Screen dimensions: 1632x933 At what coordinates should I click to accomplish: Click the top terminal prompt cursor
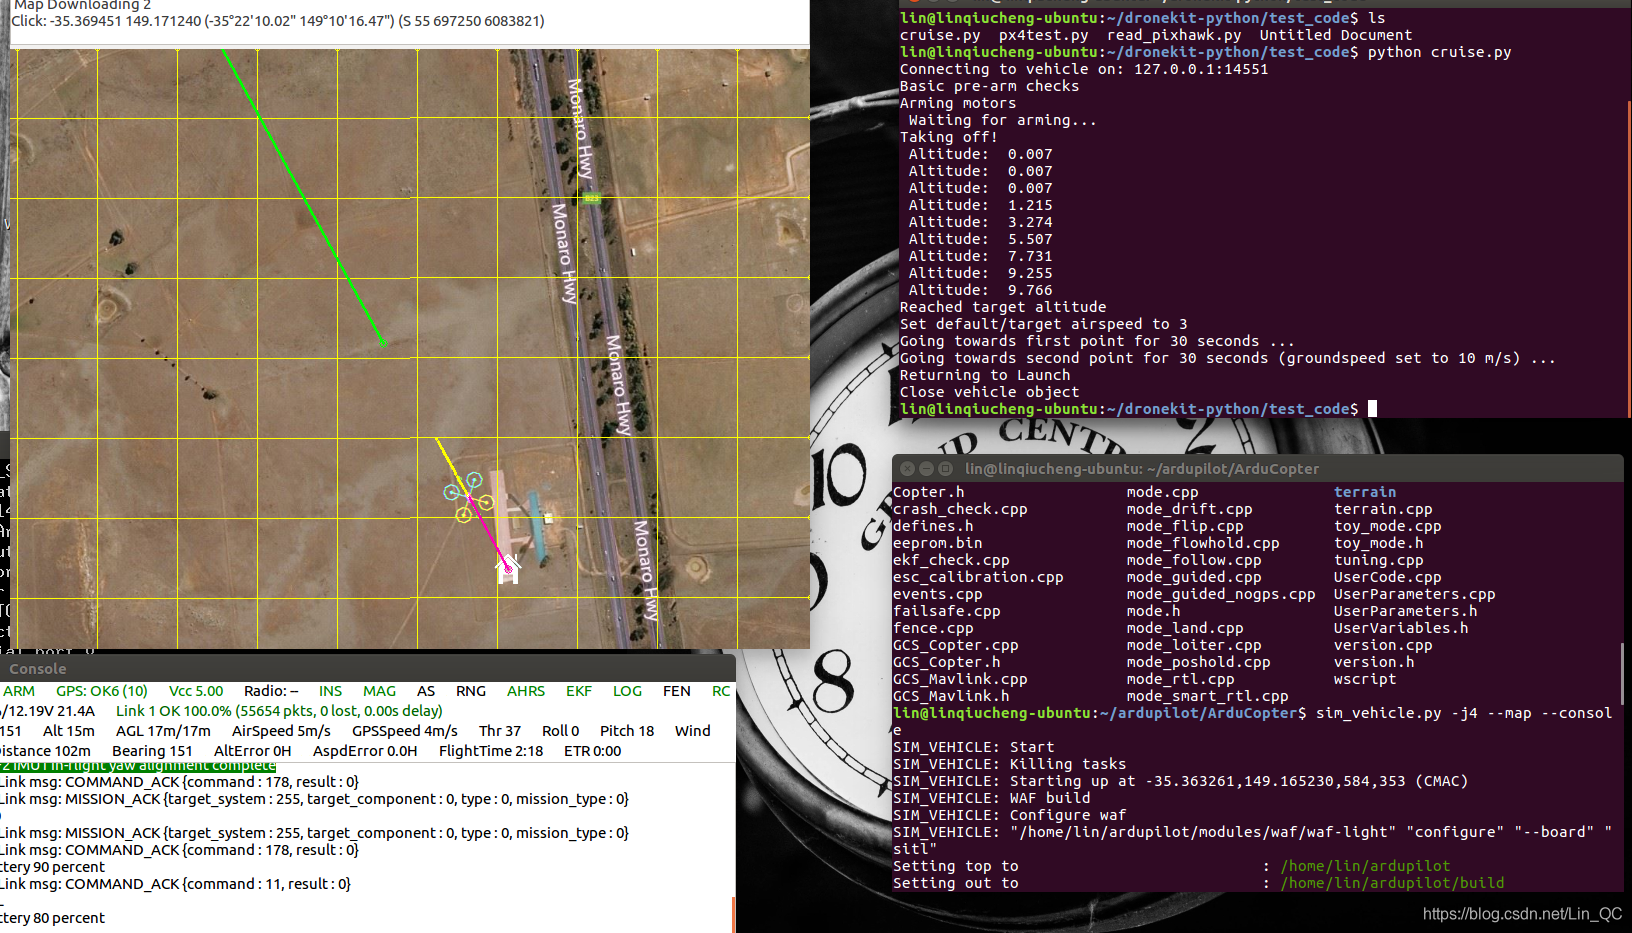[1373, 409]
